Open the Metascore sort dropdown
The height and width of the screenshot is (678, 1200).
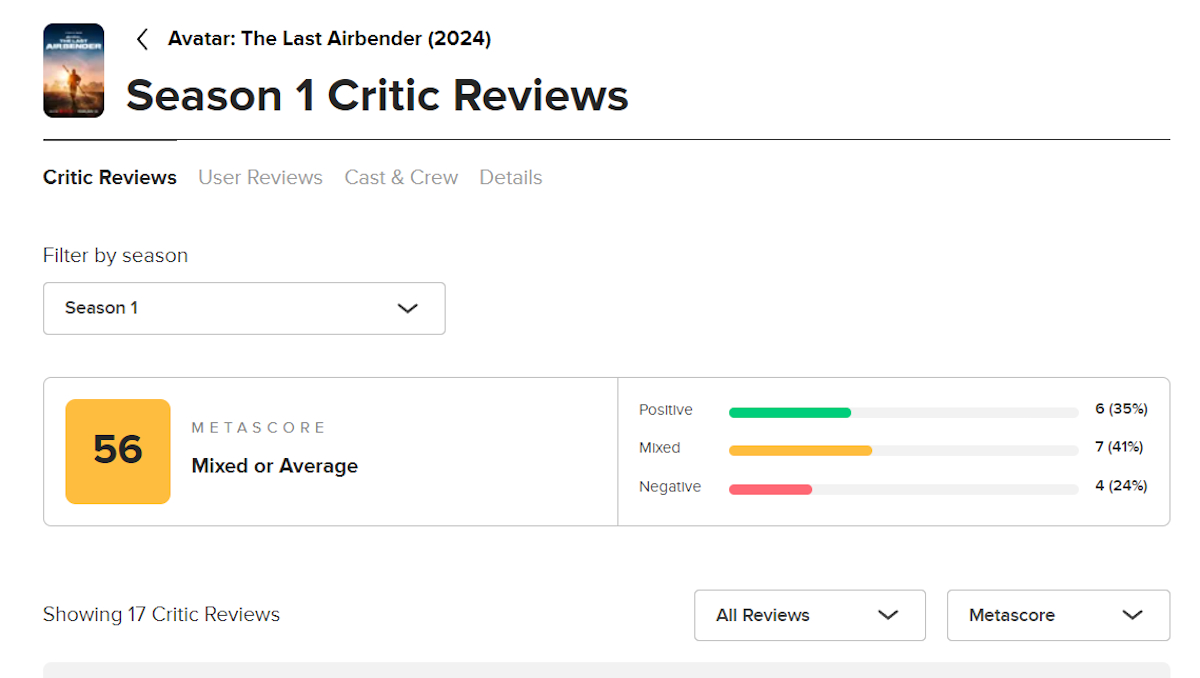[1057, 615]
